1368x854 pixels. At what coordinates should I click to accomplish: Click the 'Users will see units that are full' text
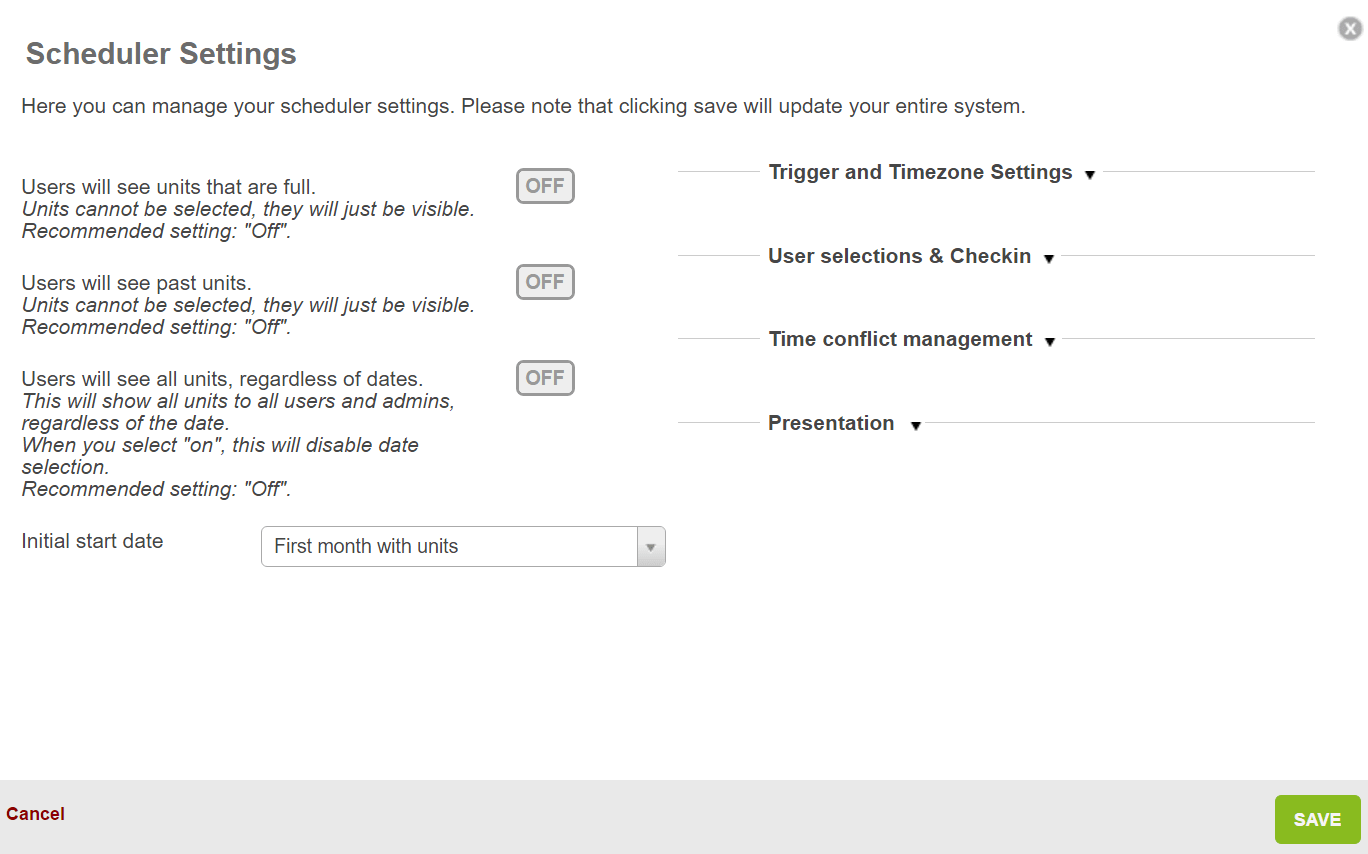(x=168, y=187)
